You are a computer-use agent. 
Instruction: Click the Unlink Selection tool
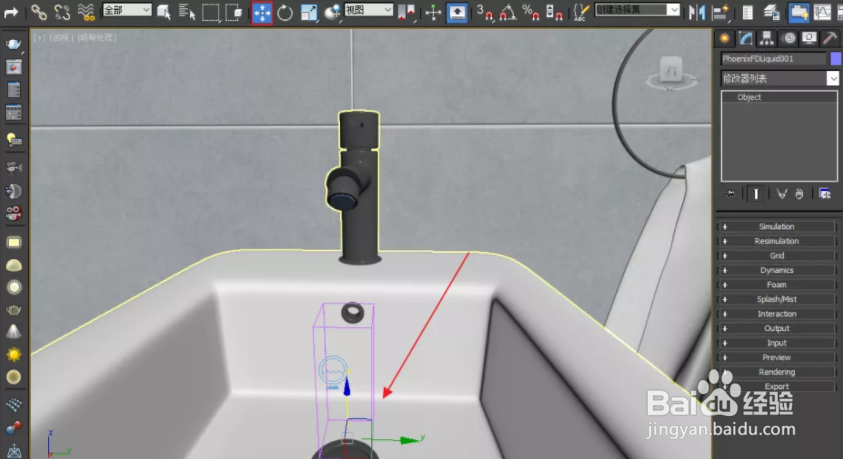[62, 12]
